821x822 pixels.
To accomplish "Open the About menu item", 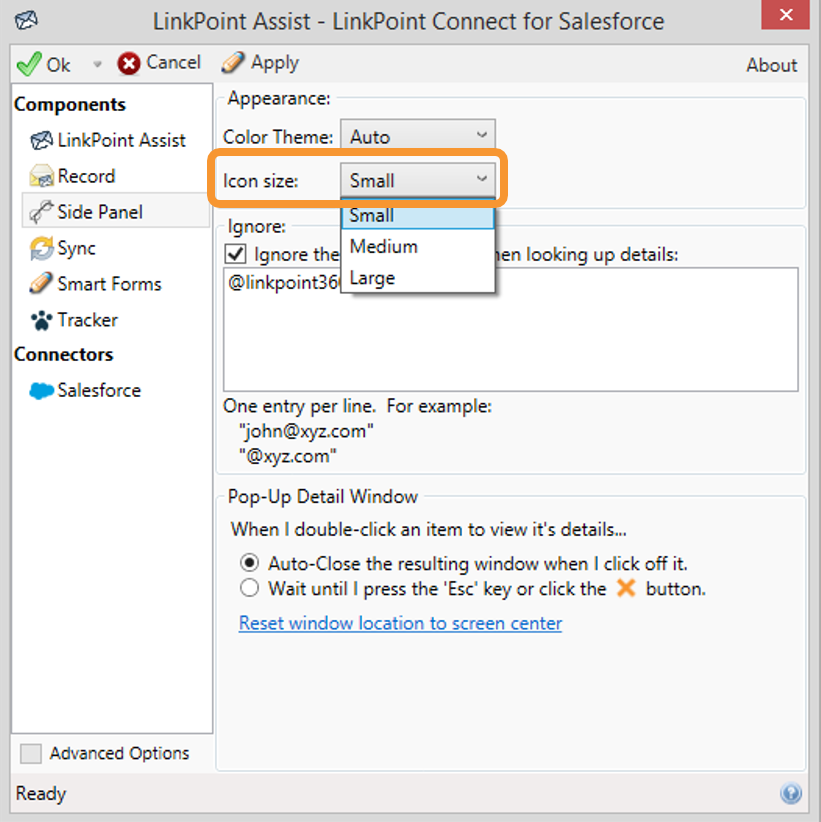I will click(772, 65).
